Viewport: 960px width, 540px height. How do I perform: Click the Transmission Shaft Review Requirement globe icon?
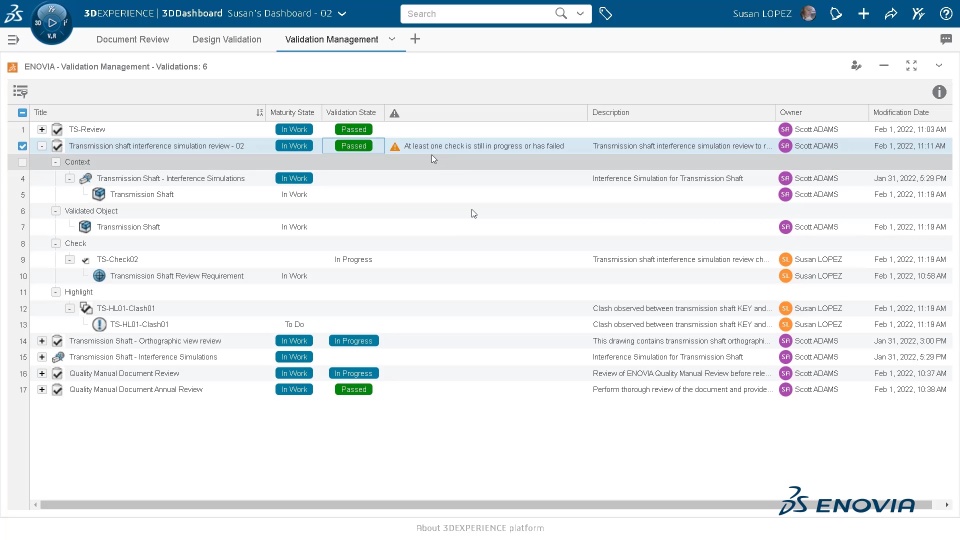click(x=99, y=276)
